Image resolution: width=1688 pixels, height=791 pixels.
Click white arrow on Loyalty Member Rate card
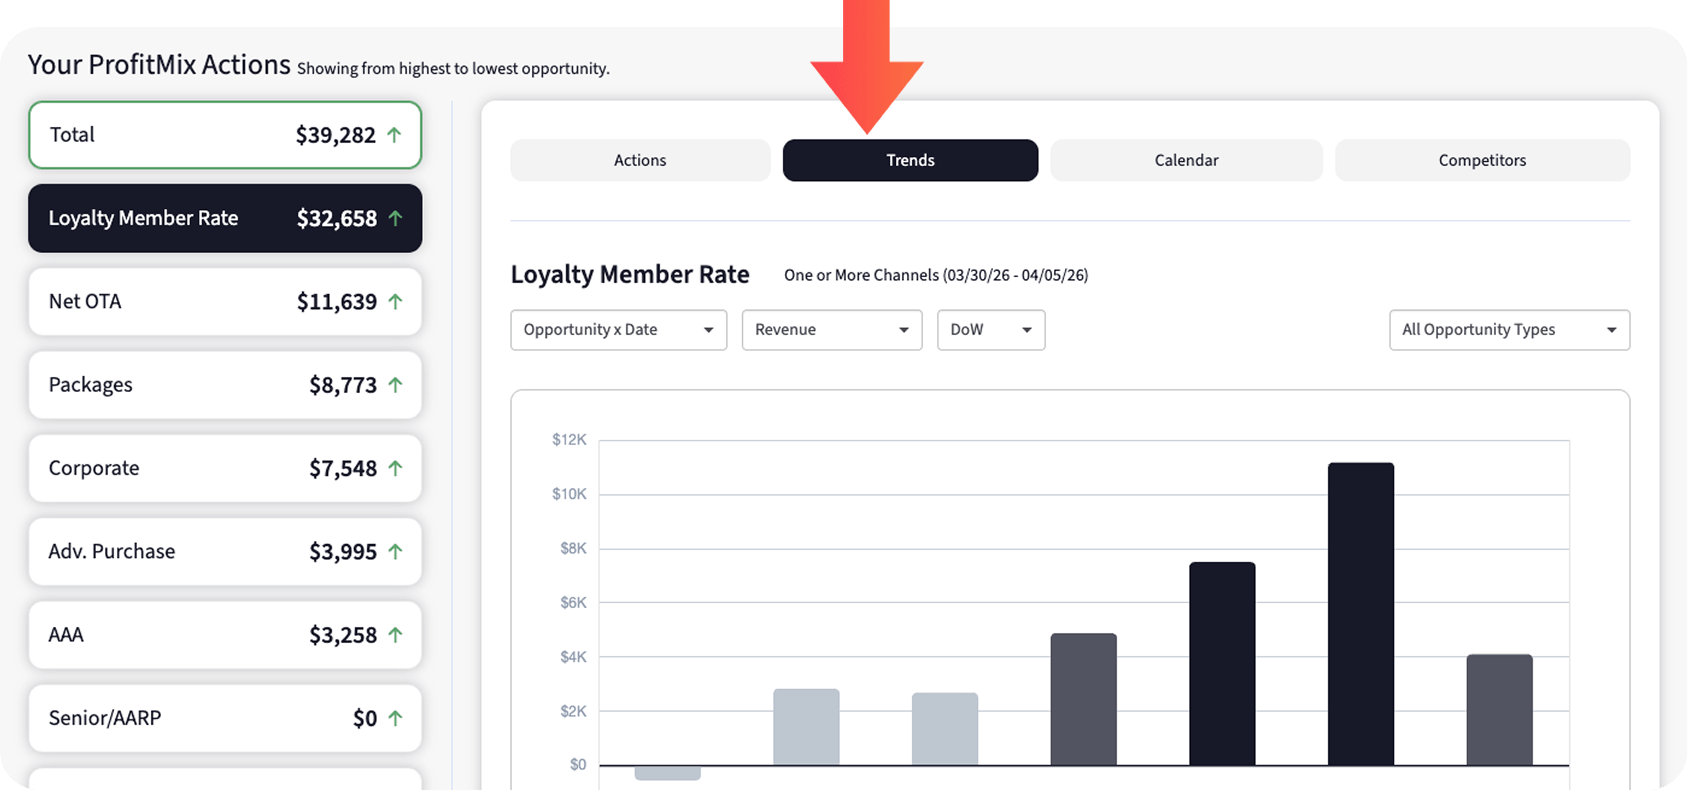(395, 218)
